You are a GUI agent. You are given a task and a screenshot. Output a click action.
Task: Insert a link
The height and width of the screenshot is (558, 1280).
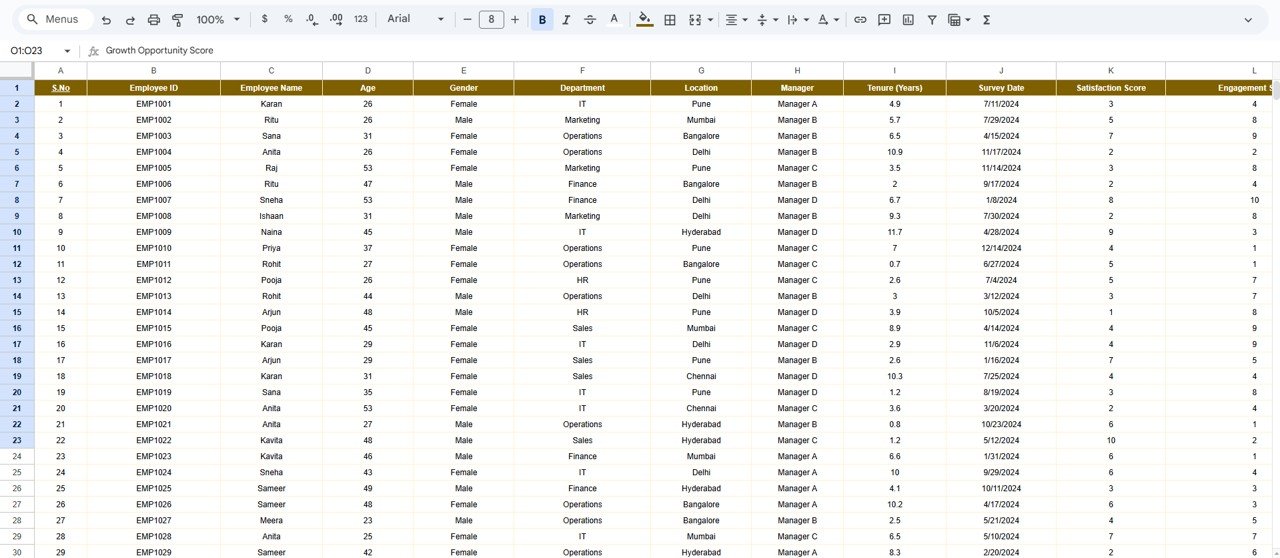coord(860,19)
